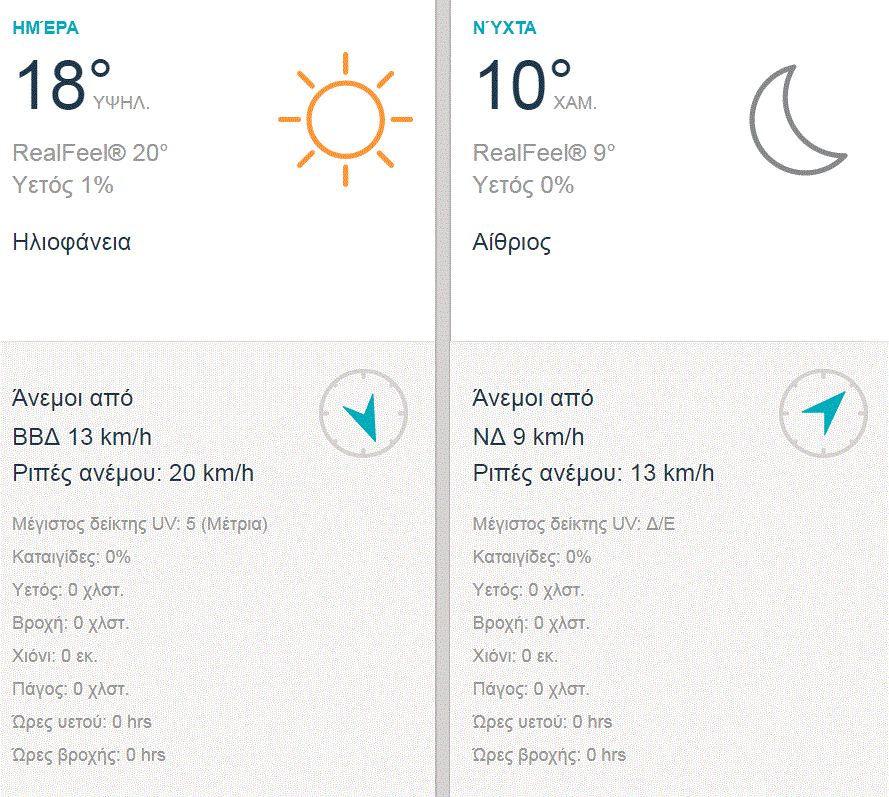Click the orange sun weather icon
Screen dimensions: 889x797
(345, 118)
